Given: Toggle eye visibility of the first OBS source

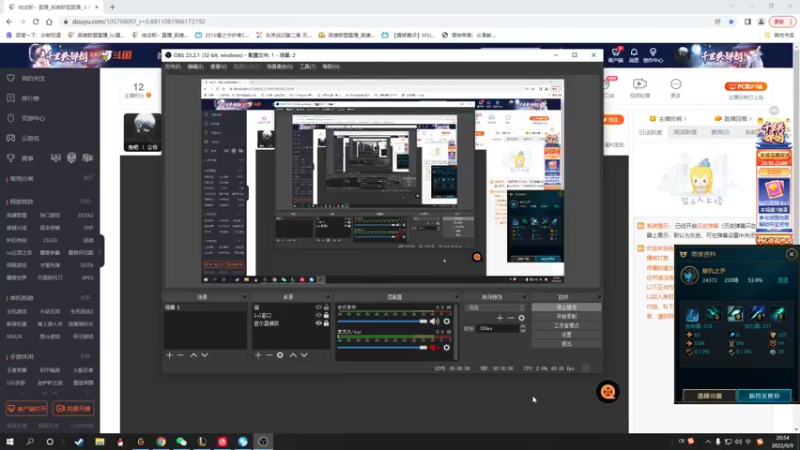Looking at the screenshot, I should [x=318, y=308].
